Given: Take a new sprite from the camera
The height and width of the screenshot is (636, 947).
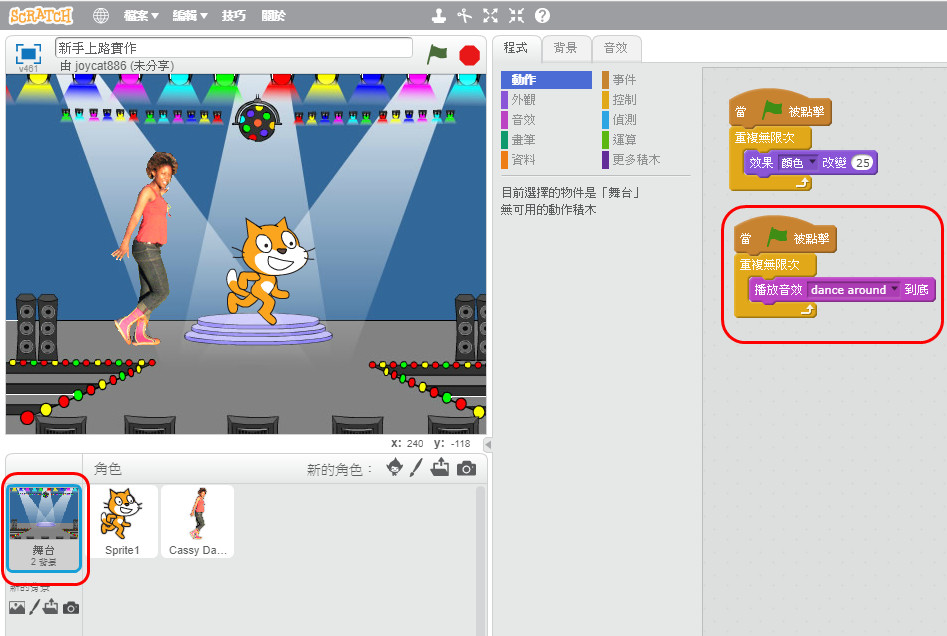Looking at the screenshot, I should (466, 468).
